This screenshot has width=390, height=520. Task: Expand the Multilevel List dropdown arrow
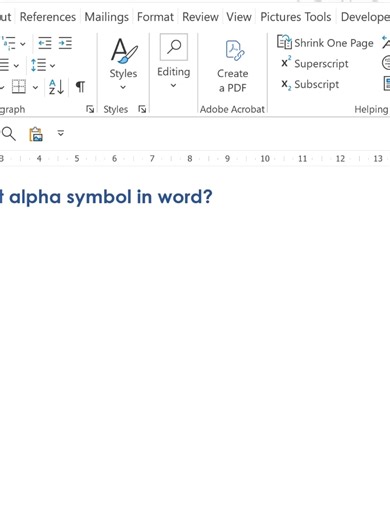click(x=23, y=44)
